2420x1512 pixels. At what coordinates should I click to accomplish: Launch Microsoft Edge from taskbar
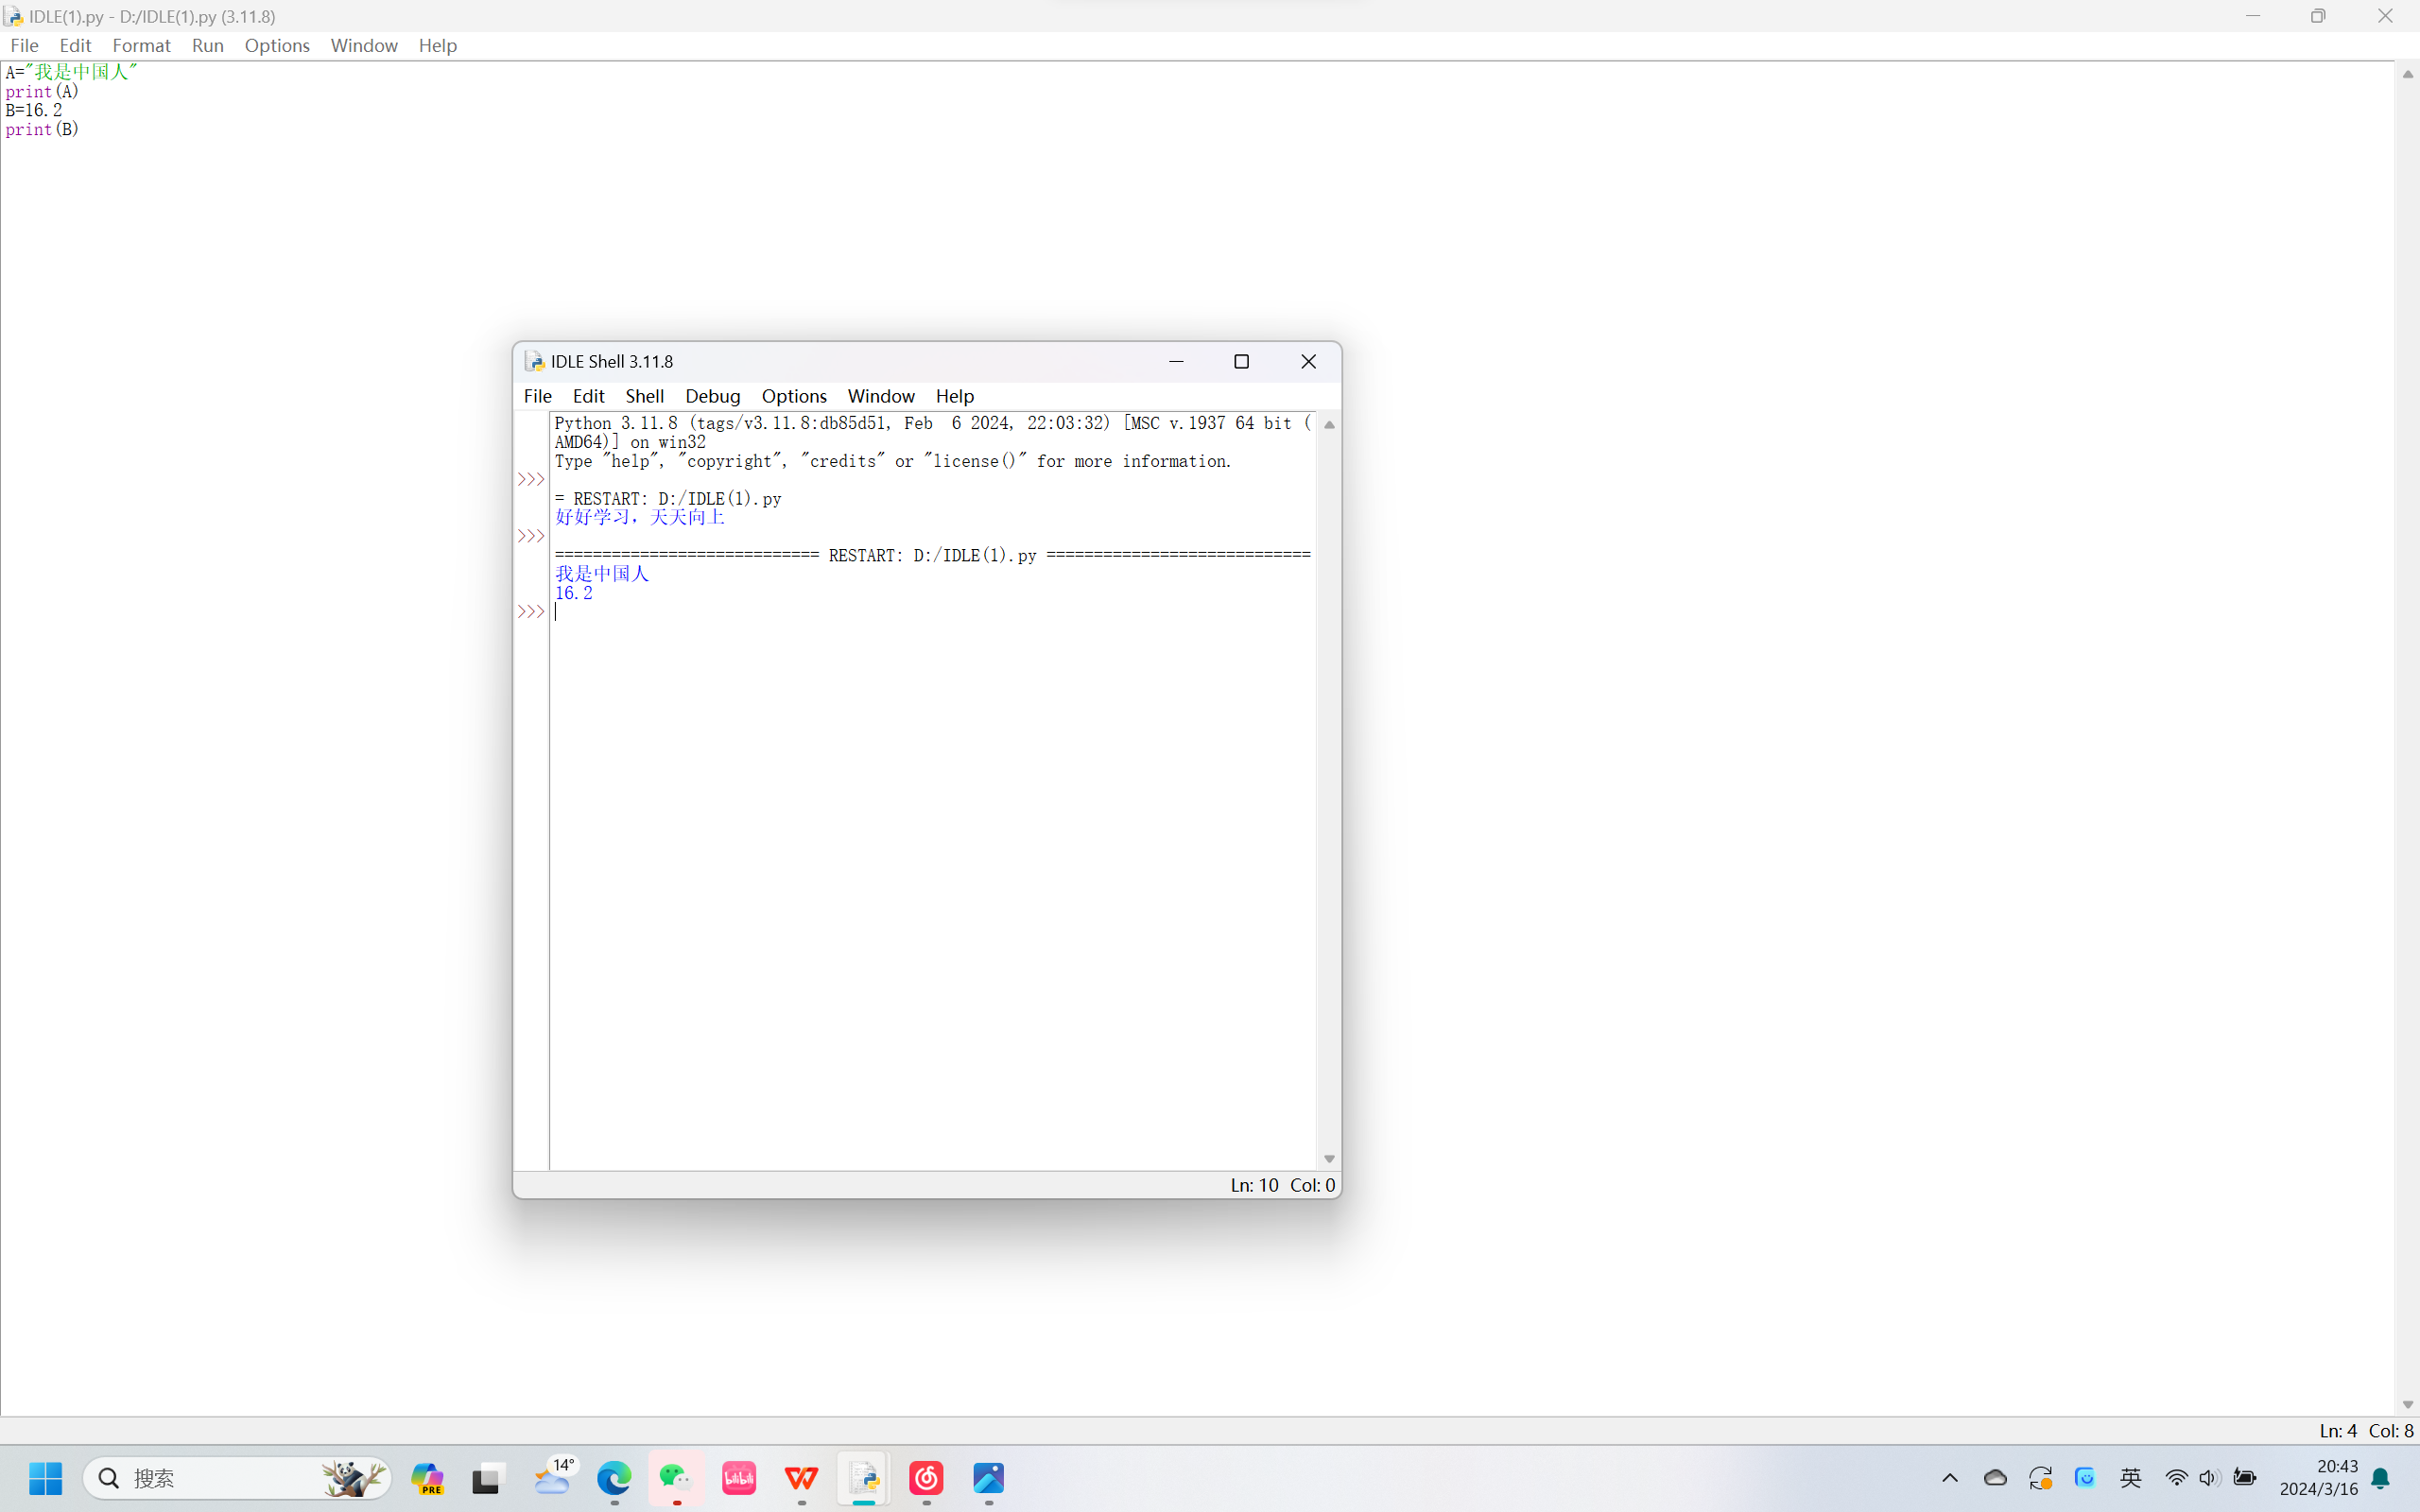pos(614,1477)
